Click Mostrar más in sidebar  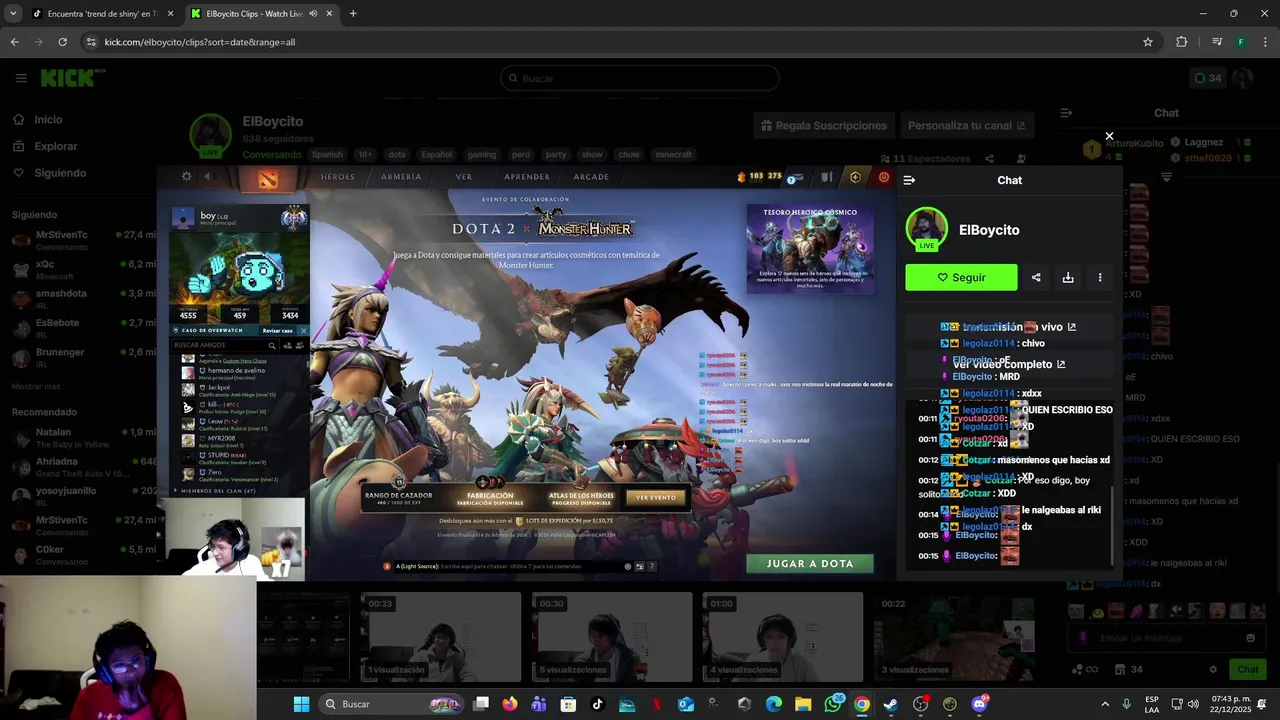[36, 386]
